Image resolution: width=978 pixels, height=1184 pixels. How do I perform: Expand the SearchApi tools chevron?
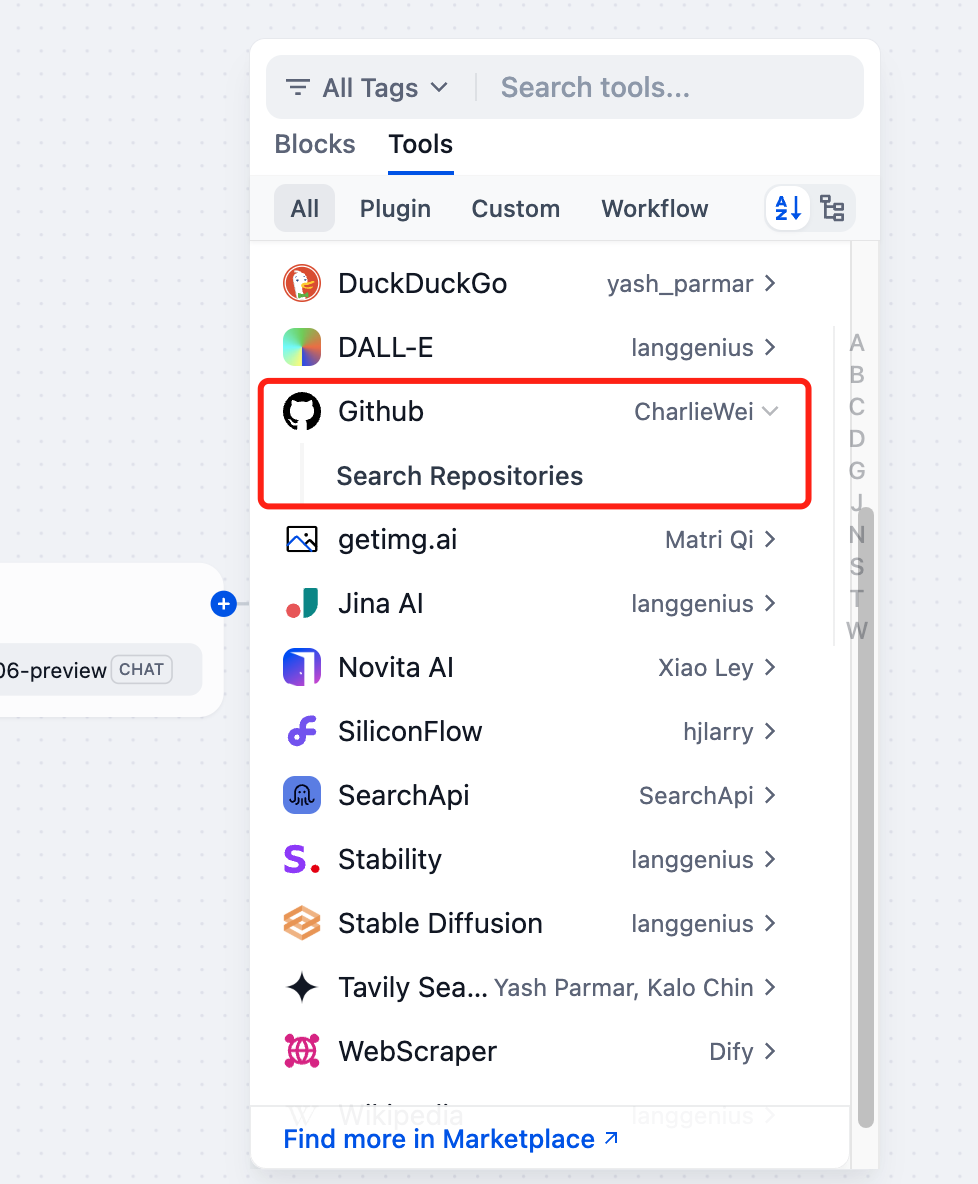tap(770, 795)
